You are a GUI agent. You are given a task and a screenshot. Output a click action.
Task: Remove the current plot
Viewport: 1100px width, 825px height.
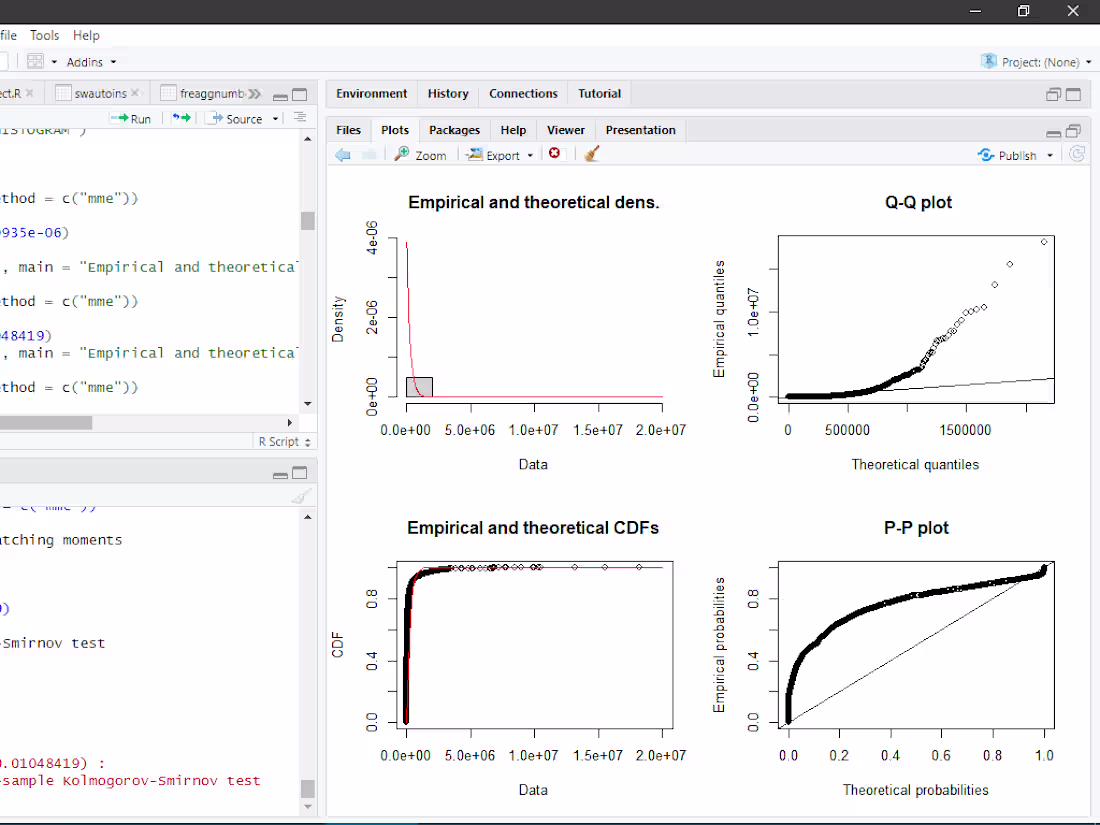click(556, 154)
